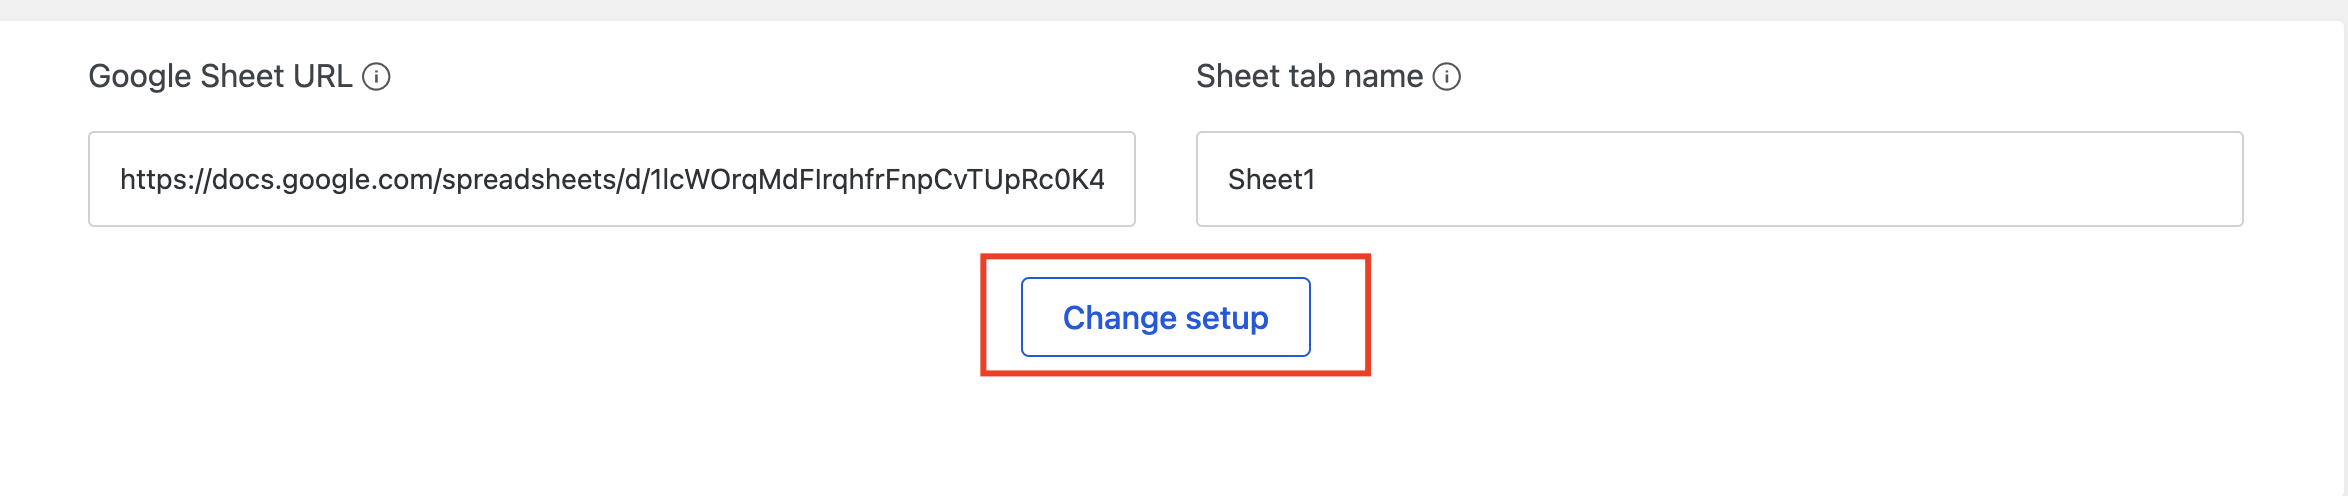Click the Change setup button
The width and height of the screenshot is (2348, 496).
1165,317
